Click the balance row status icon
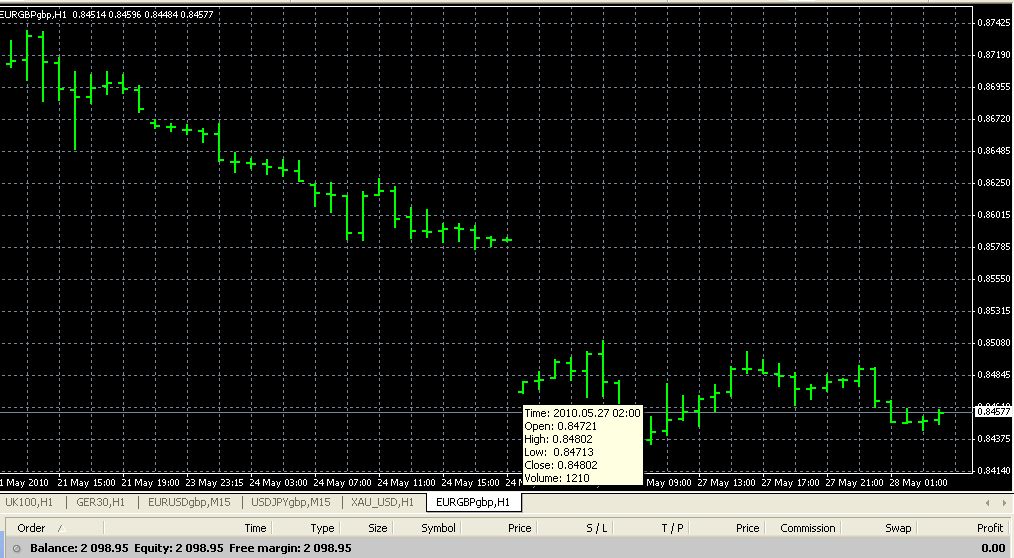 17,549
